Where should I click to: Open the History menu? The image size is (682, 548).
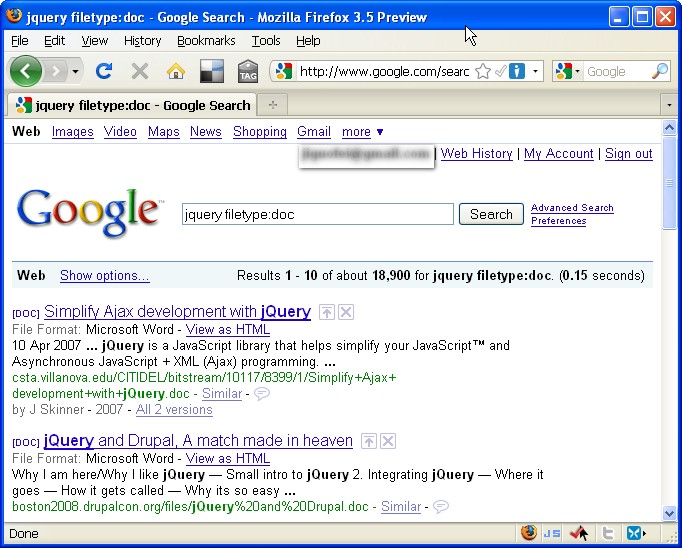[x=142, y=41]
